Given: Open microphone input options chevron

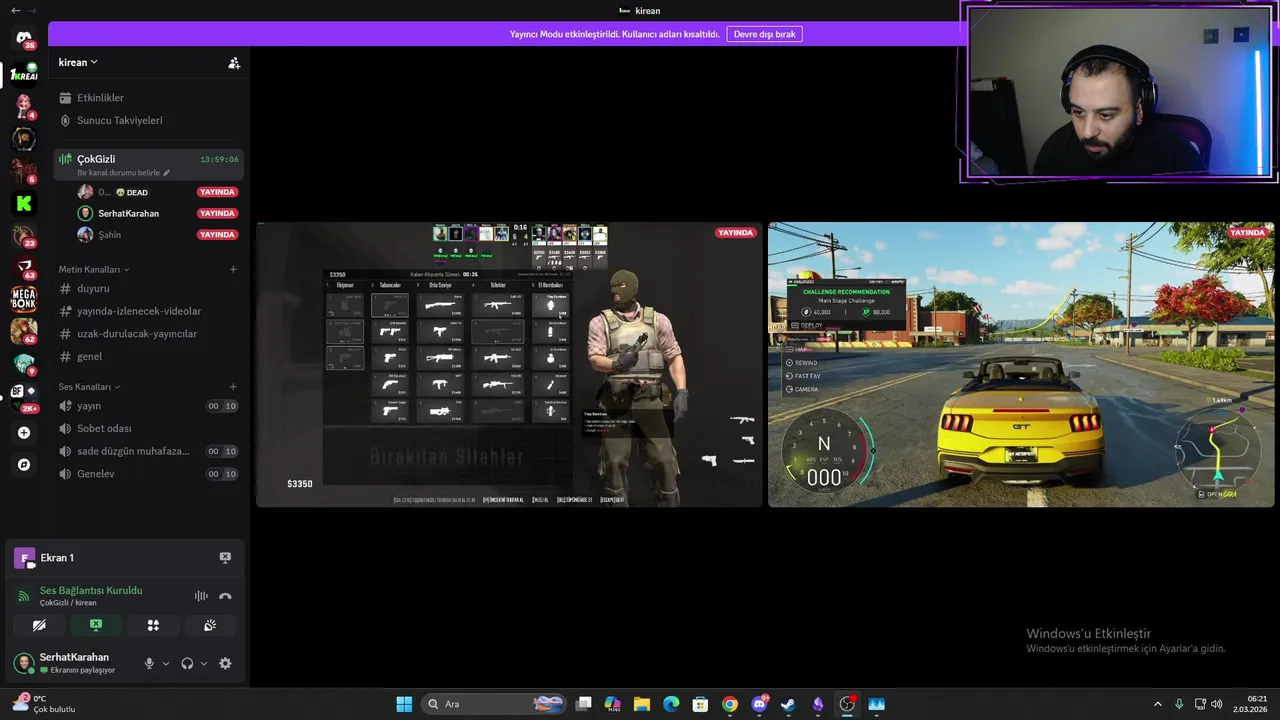Looking at the screenshot, I should tap(166, 663).
